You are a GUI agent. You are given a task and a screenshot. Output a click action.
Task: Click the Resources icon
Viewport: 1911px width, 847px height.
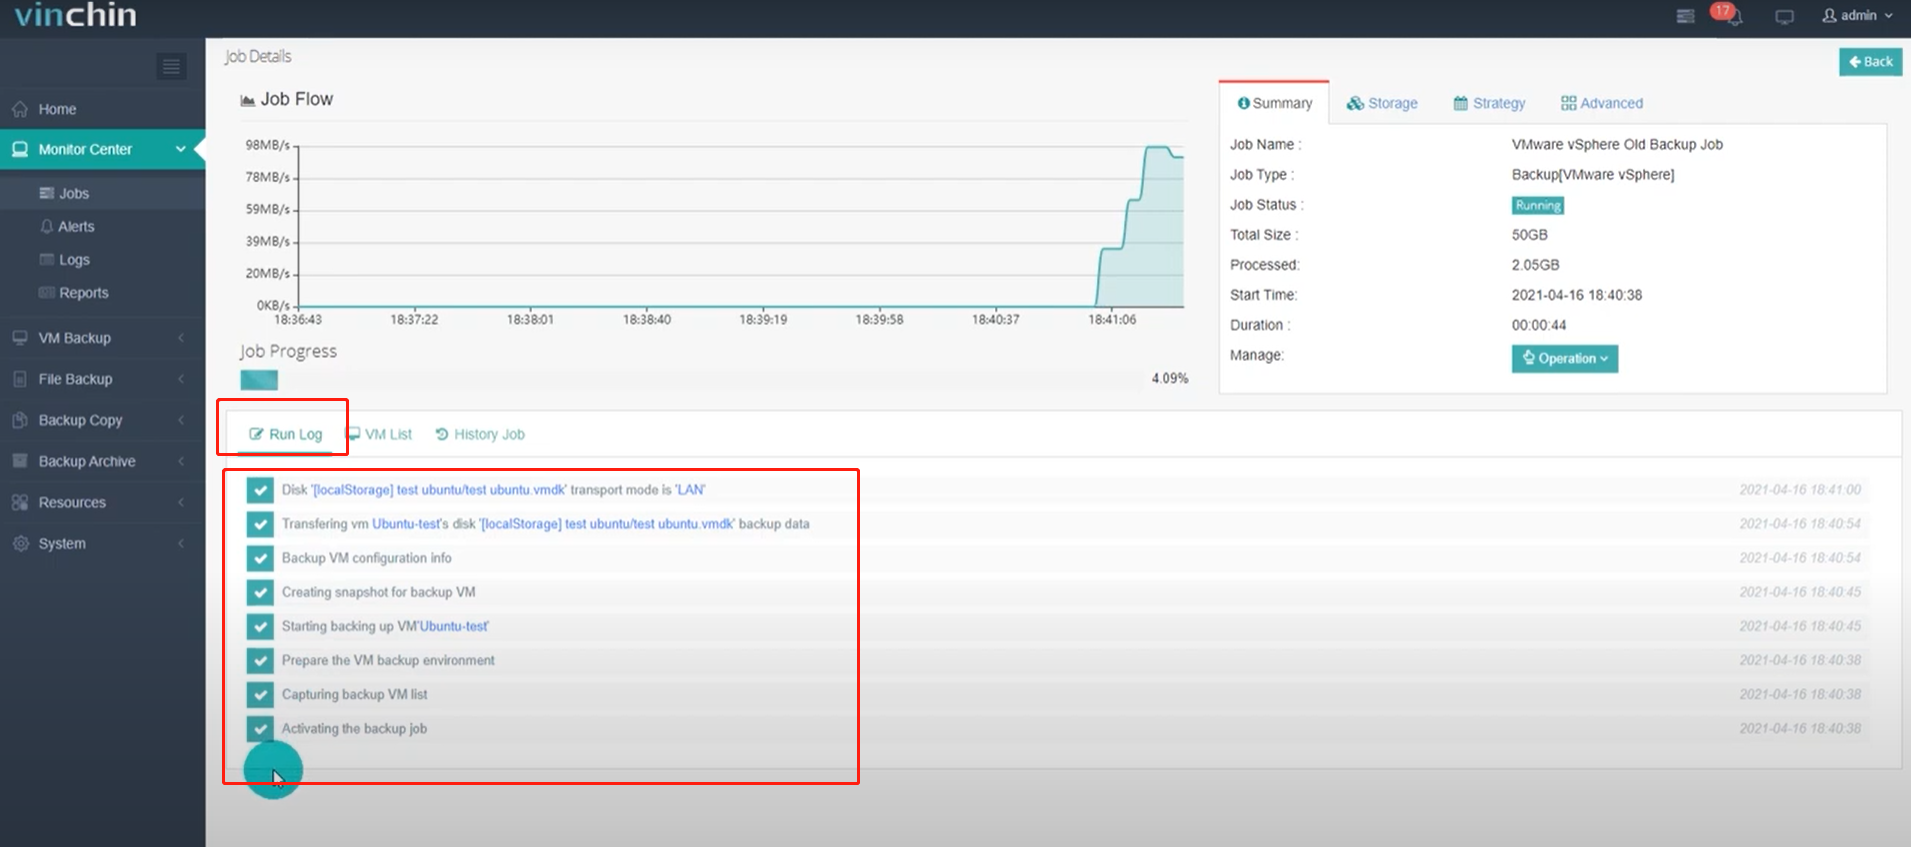(x=20, y=502)
